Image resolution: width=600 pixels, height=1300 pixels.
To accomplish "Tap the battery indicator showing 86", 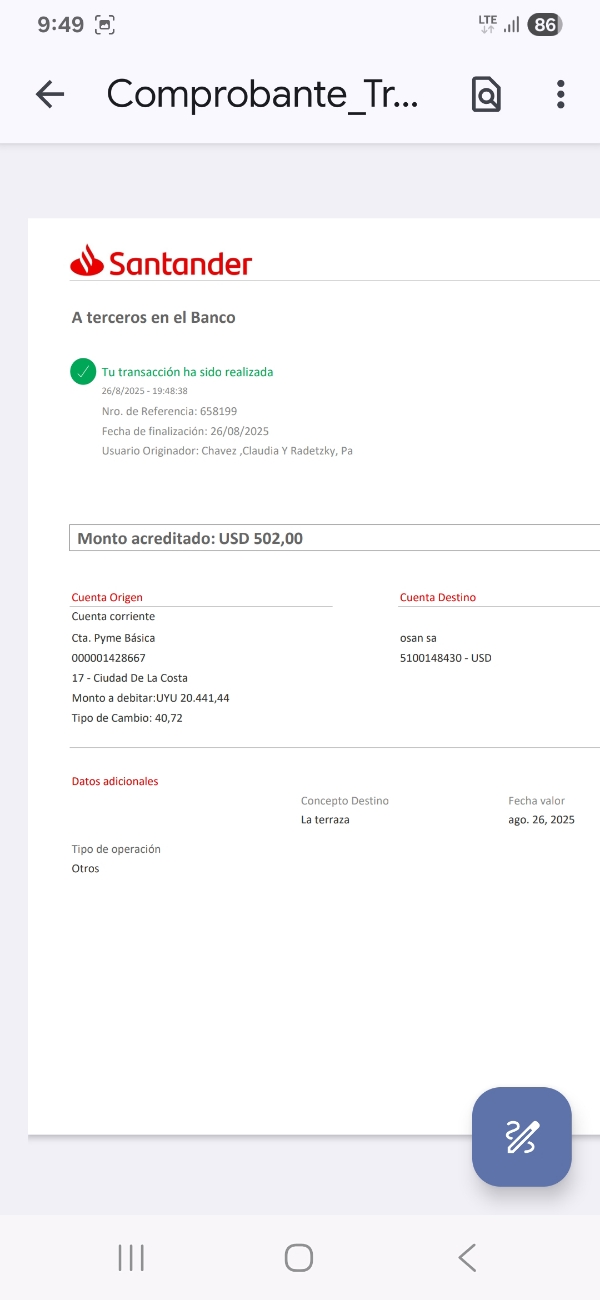I will (x=544, y=25).
